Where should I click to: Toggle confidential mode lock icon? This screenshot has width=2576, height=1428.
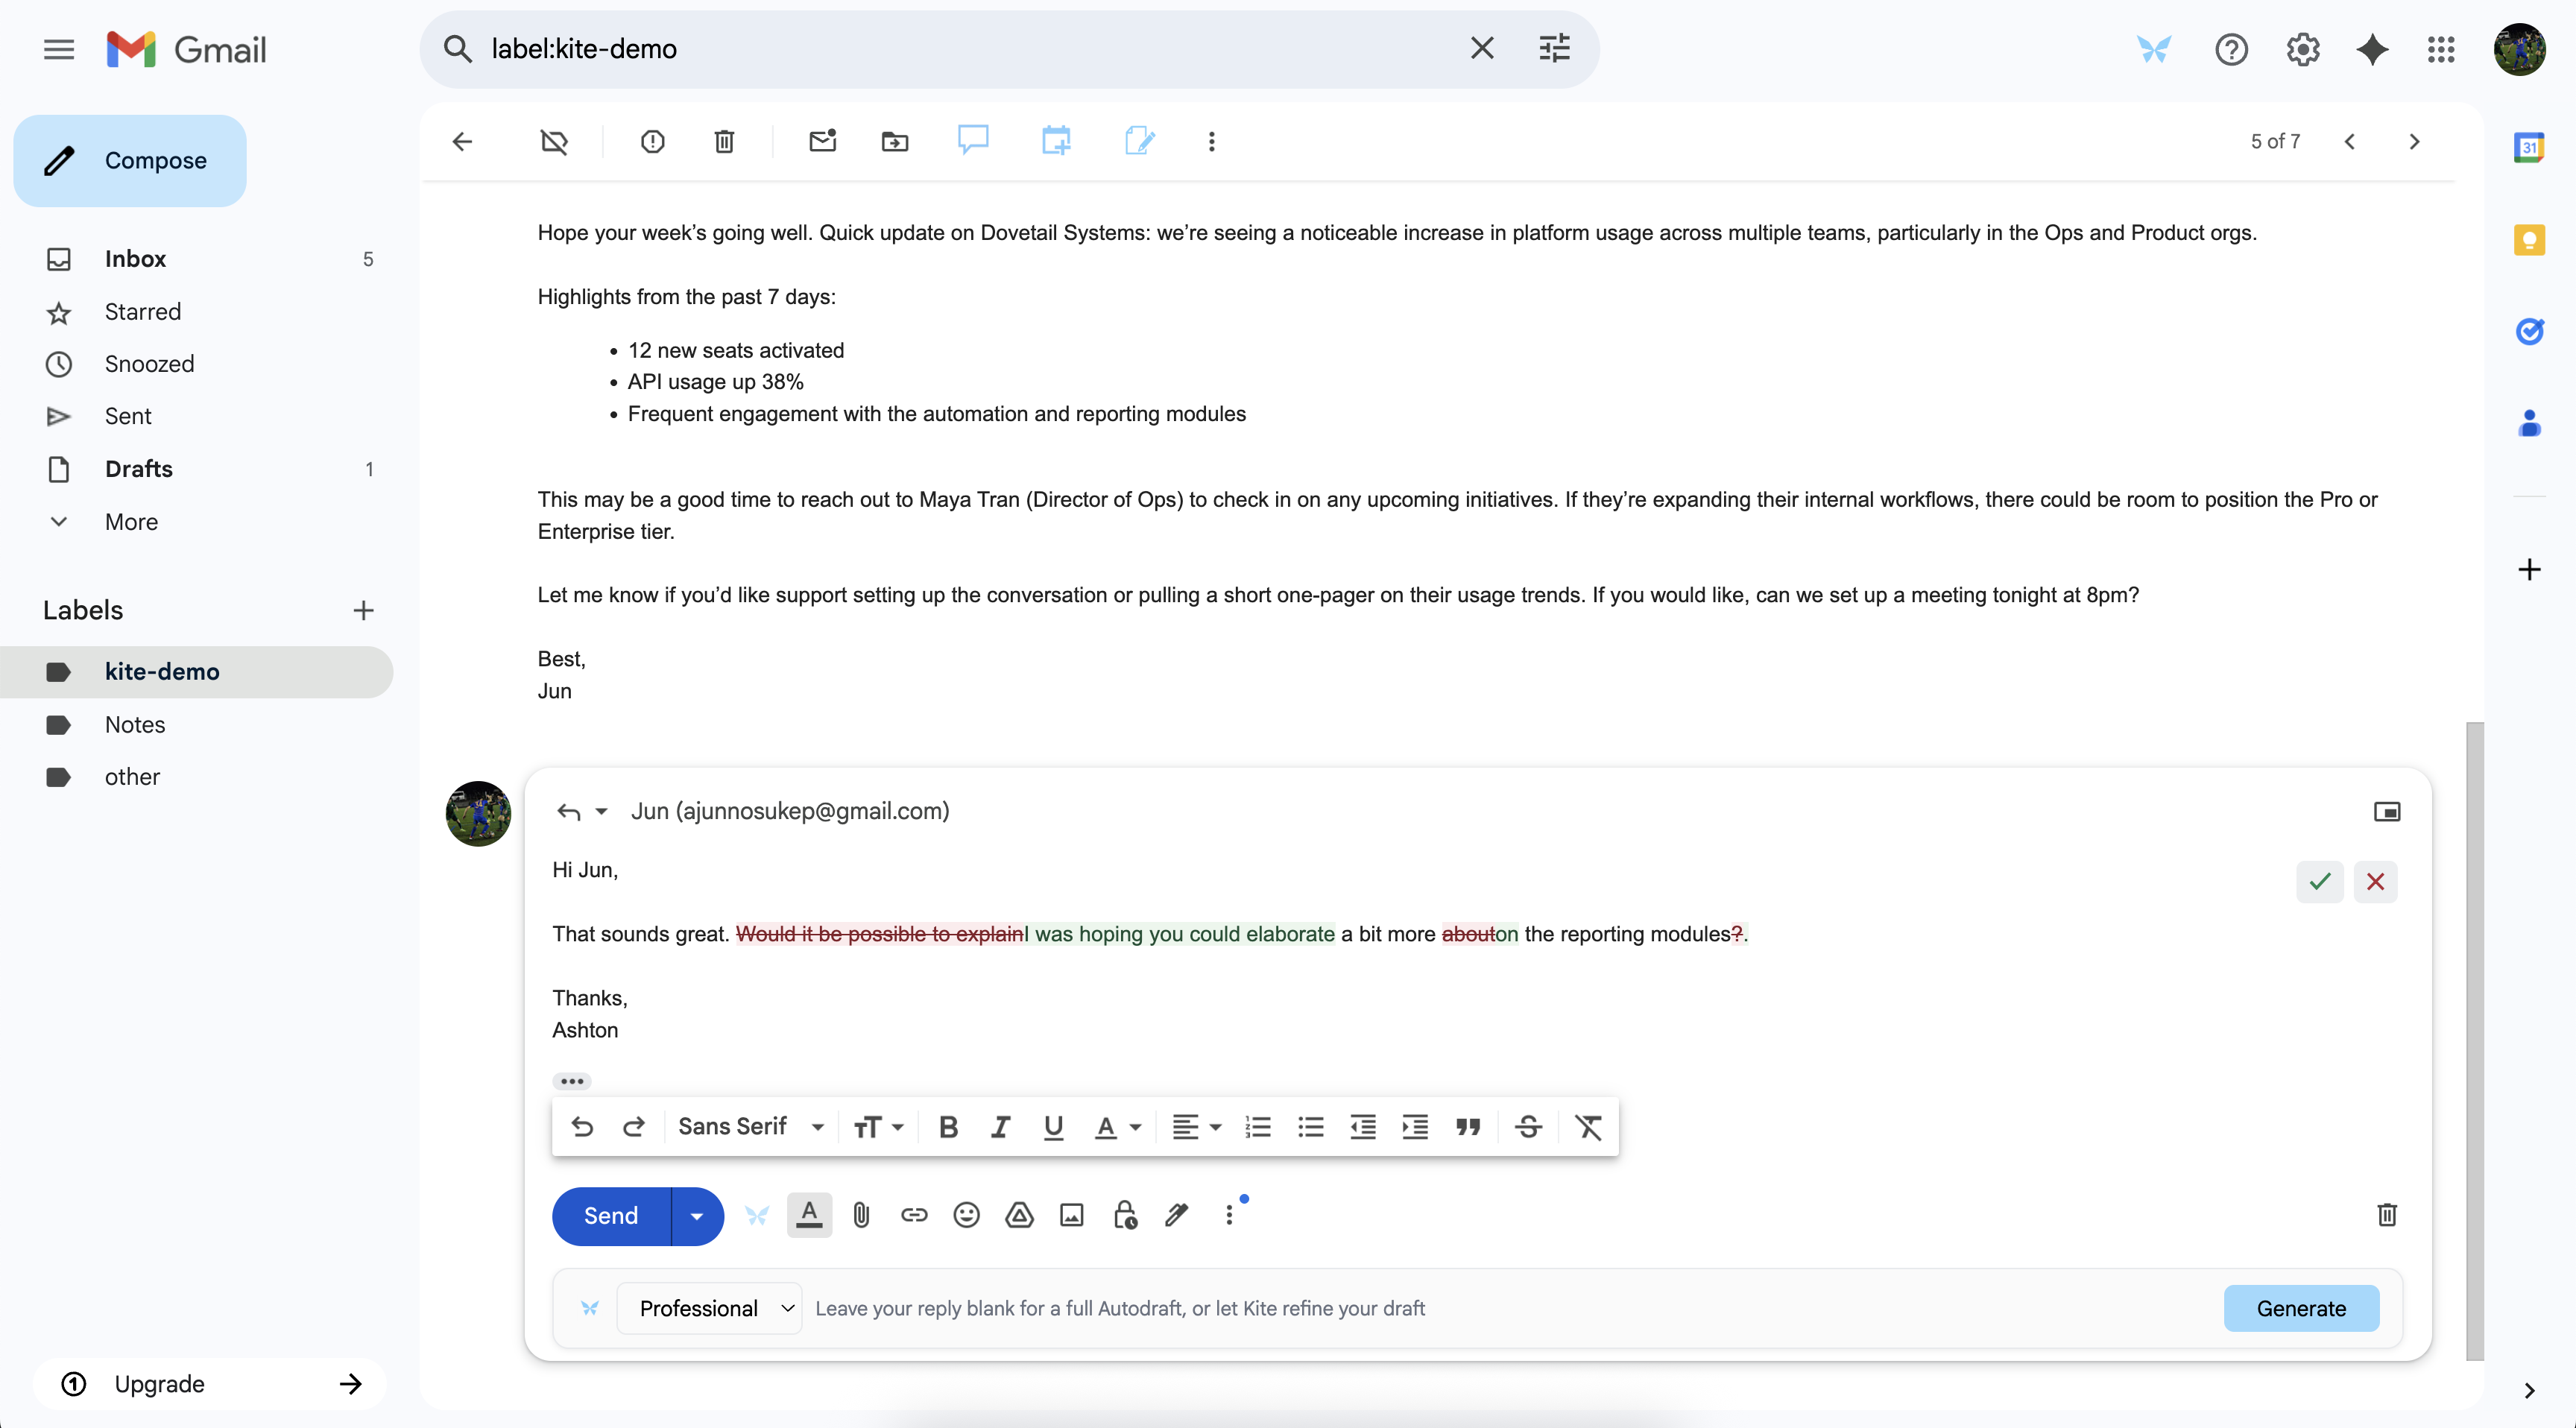point(1124,1215)
